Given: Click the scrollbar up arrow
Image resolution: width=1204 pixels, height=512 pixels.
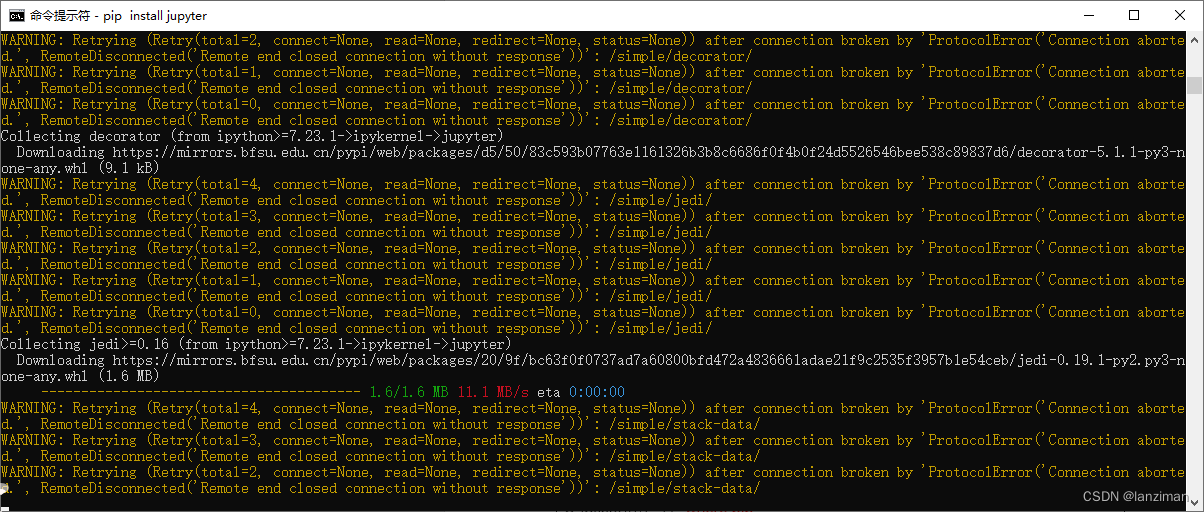Looking at the screenshot, I should pos(1194,39).
